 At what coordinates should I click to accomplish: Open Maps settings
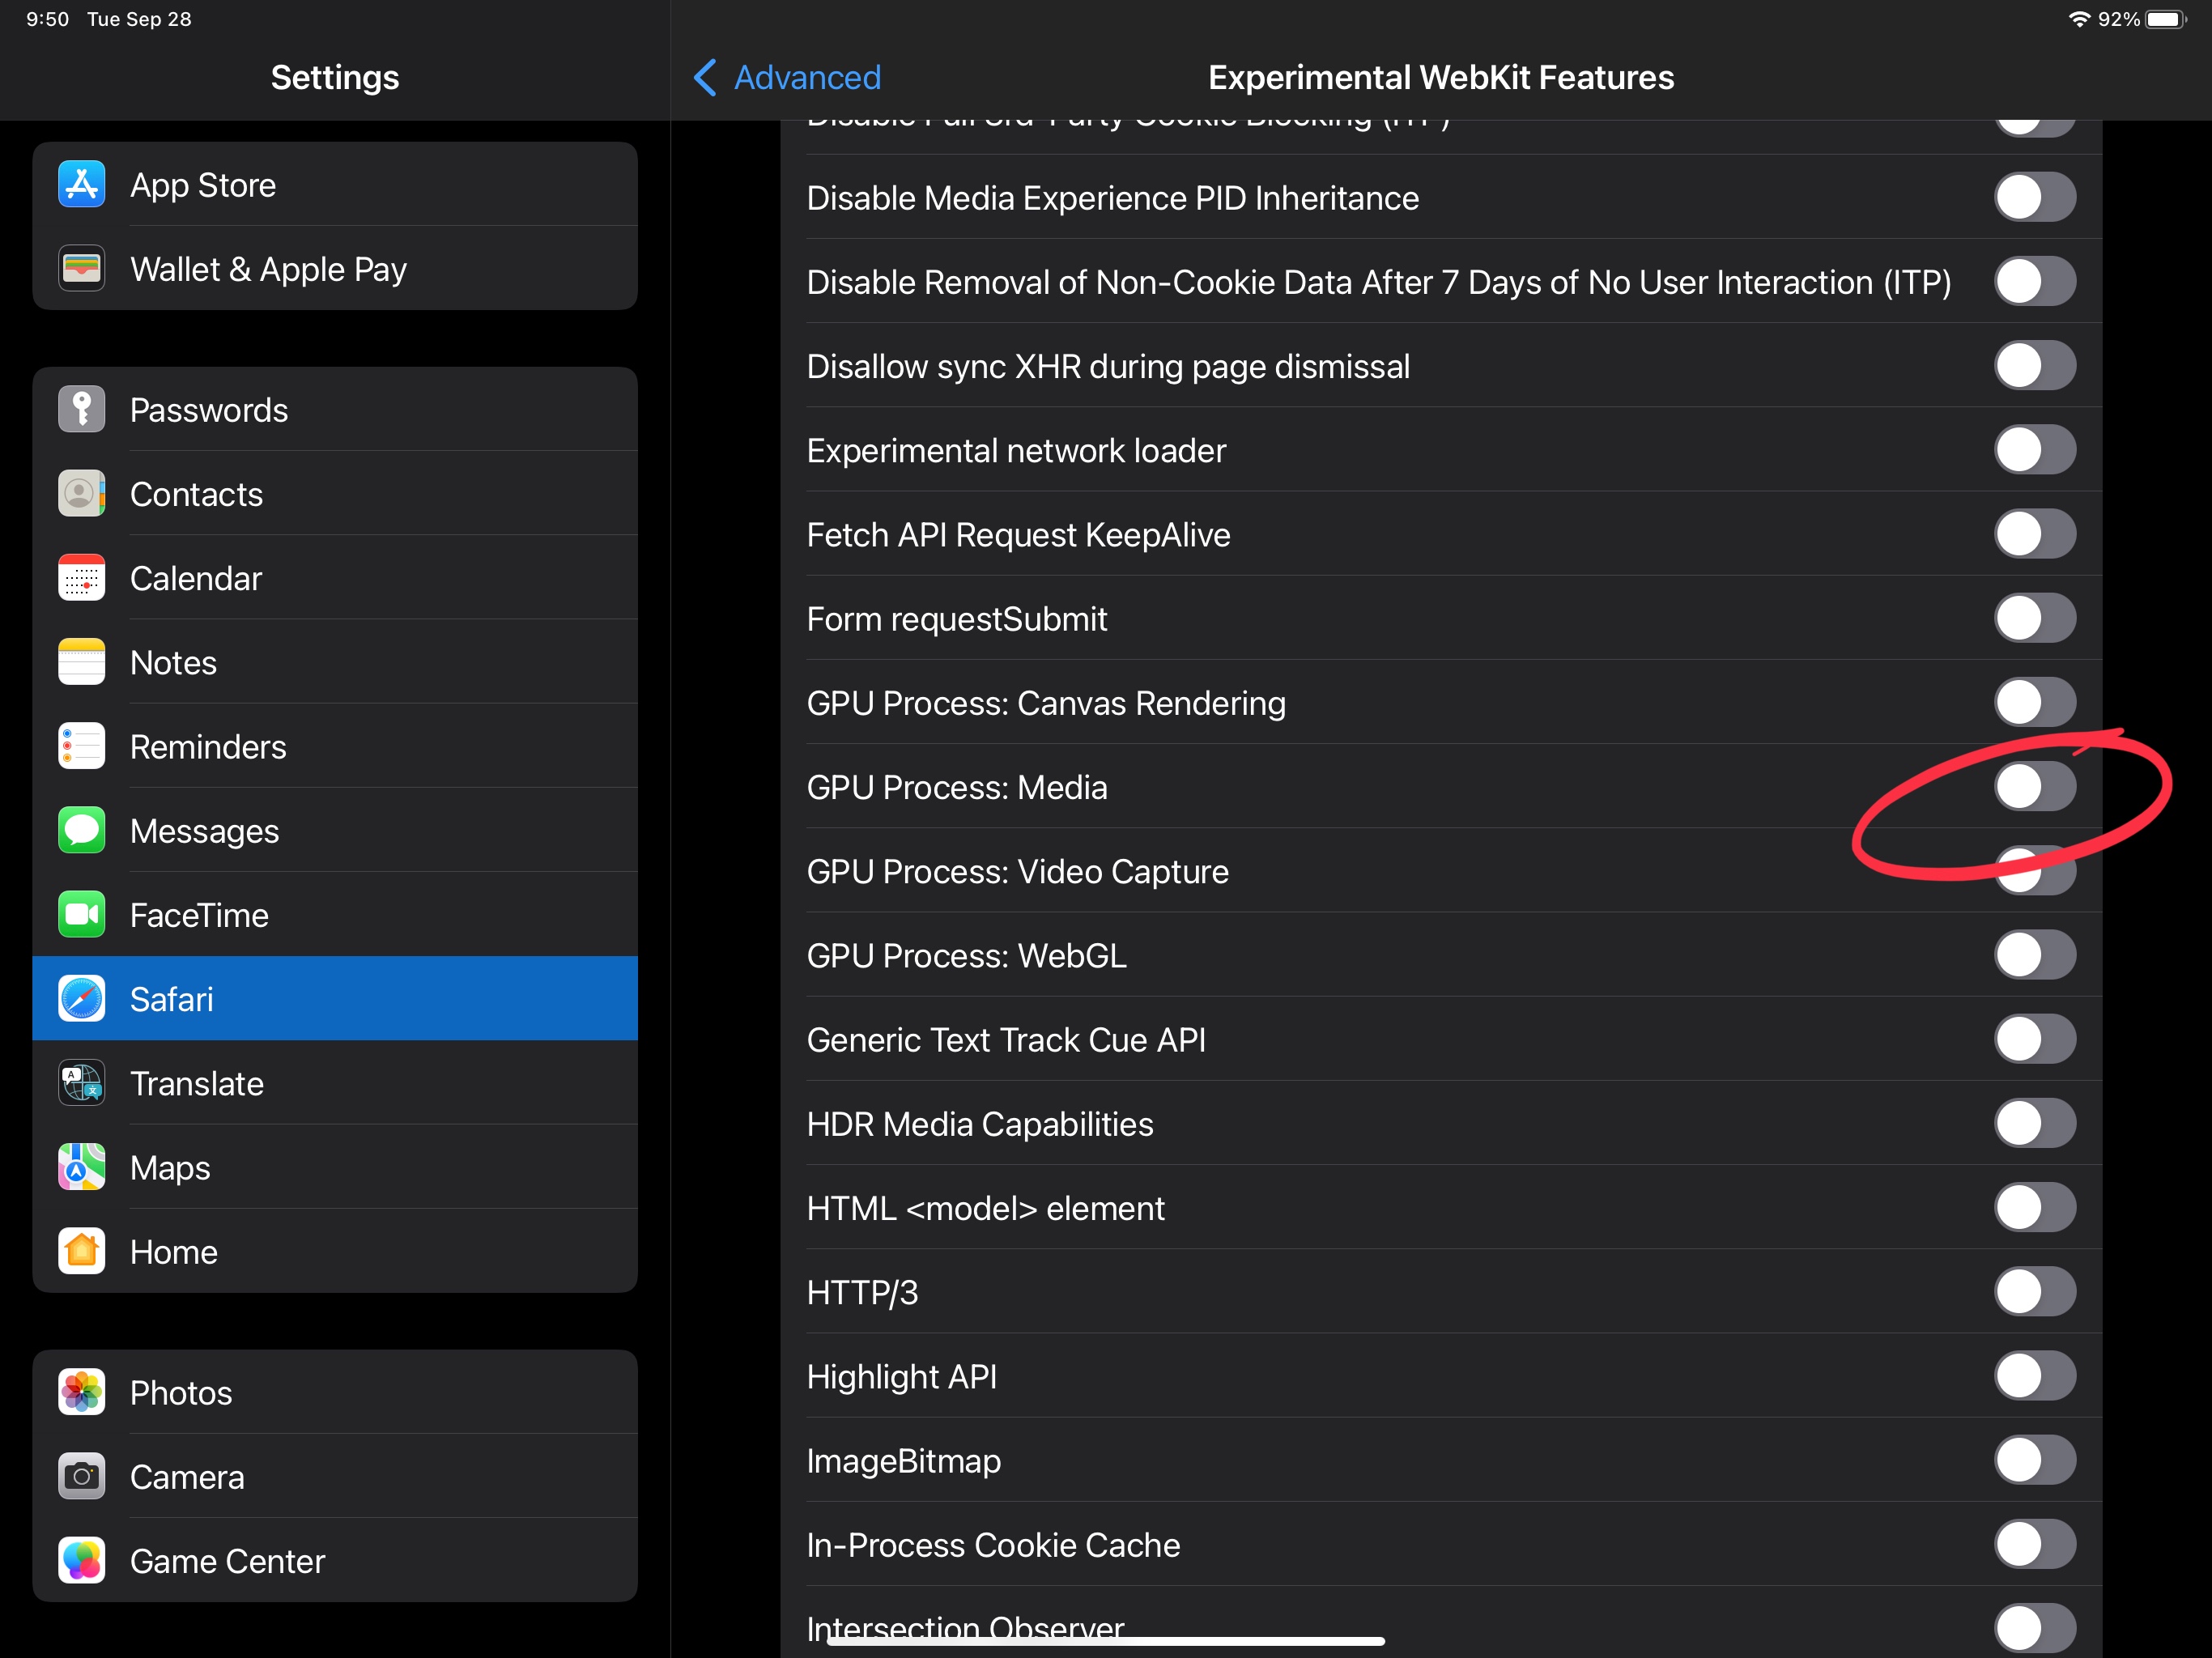[335, 1168]
